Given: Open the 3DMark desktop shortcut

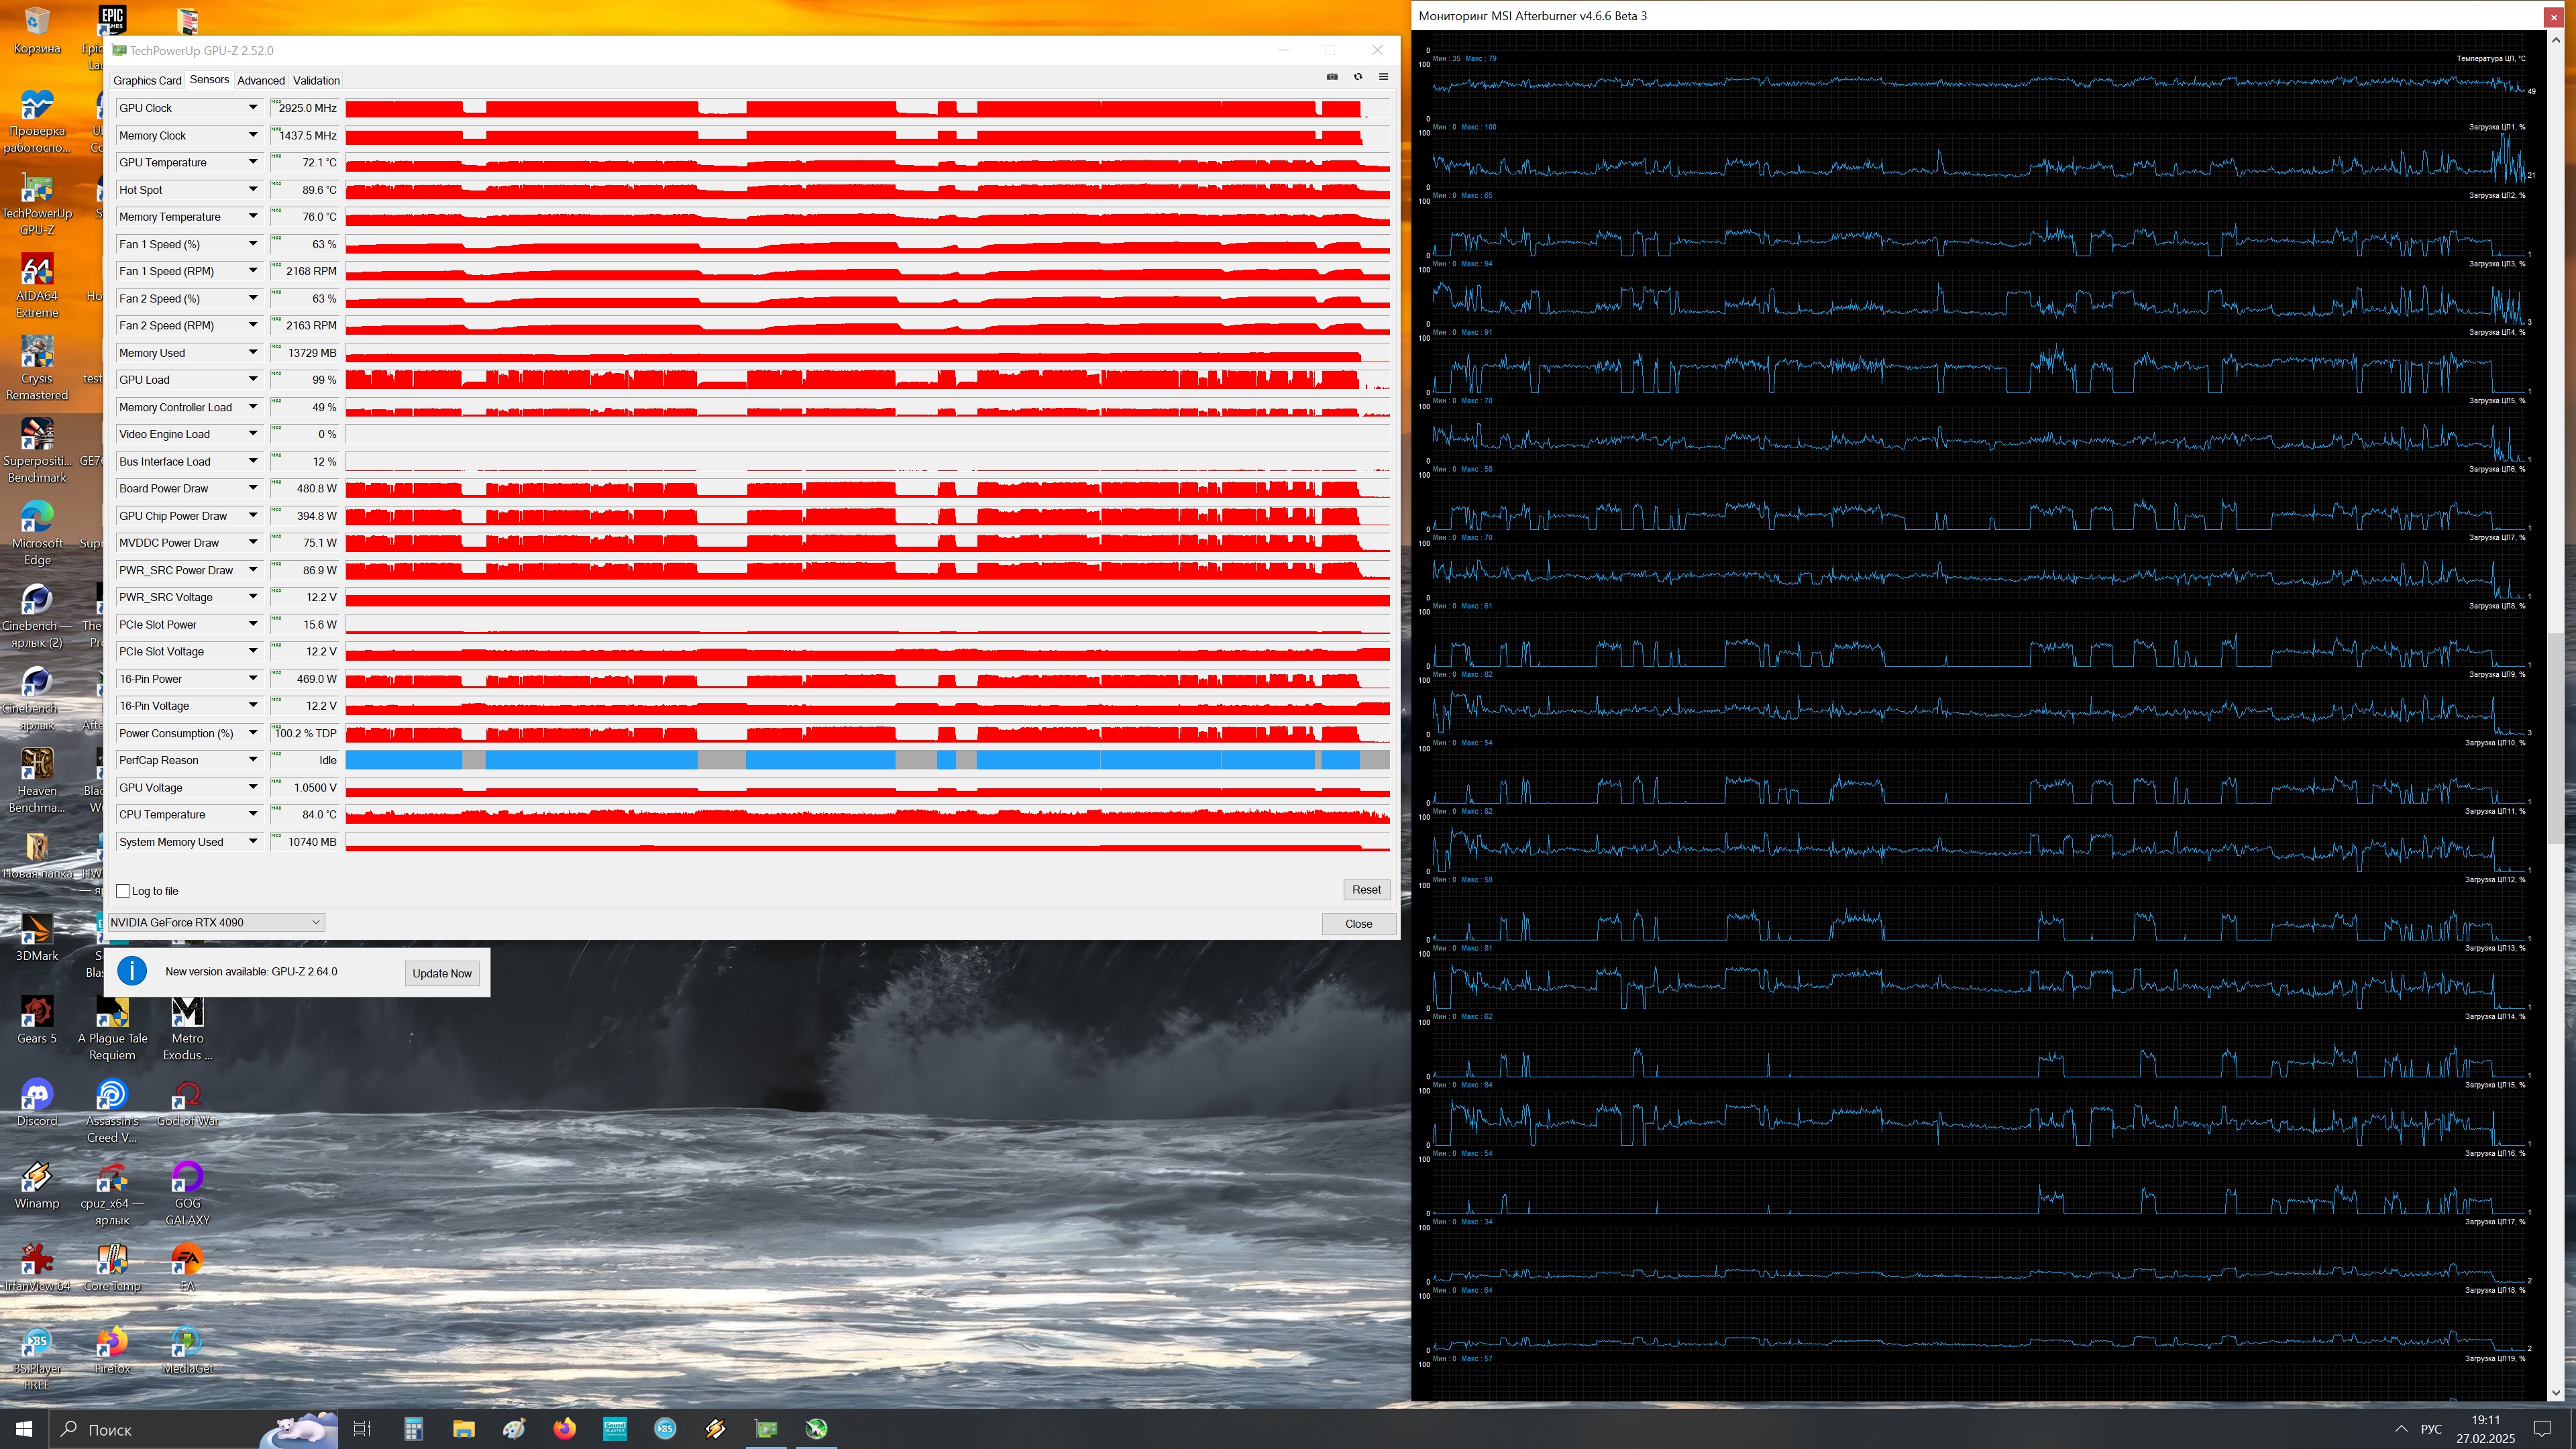Looking at the screenshot, I should [x=37, y=931].
